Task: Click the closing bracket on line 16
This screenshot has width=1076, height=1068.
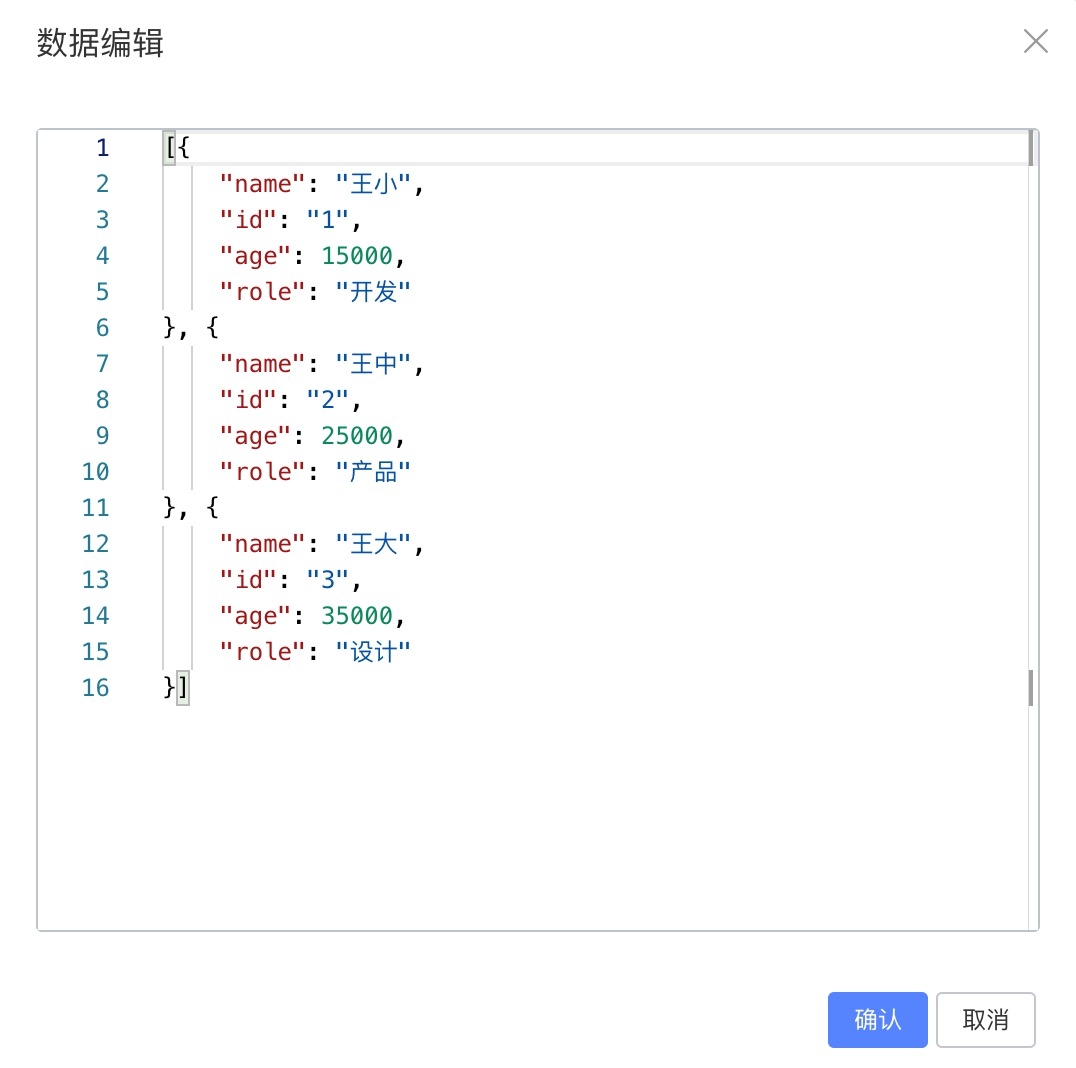Action: [183, 688]
